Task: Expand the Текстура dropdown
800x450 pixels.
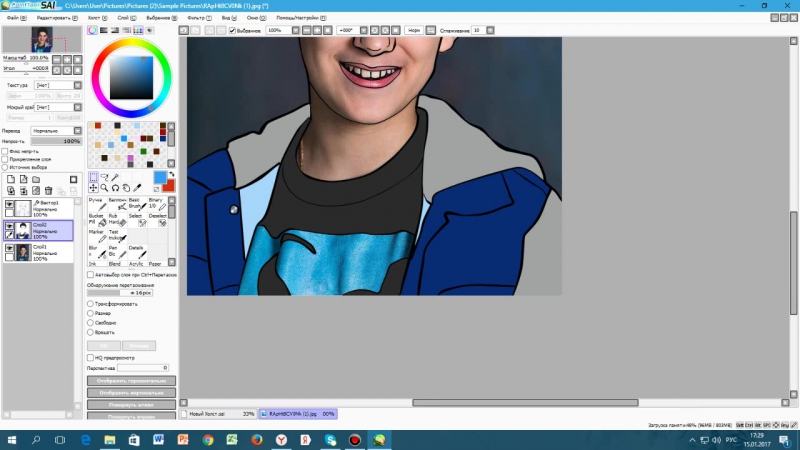Action: click(55, 85)
